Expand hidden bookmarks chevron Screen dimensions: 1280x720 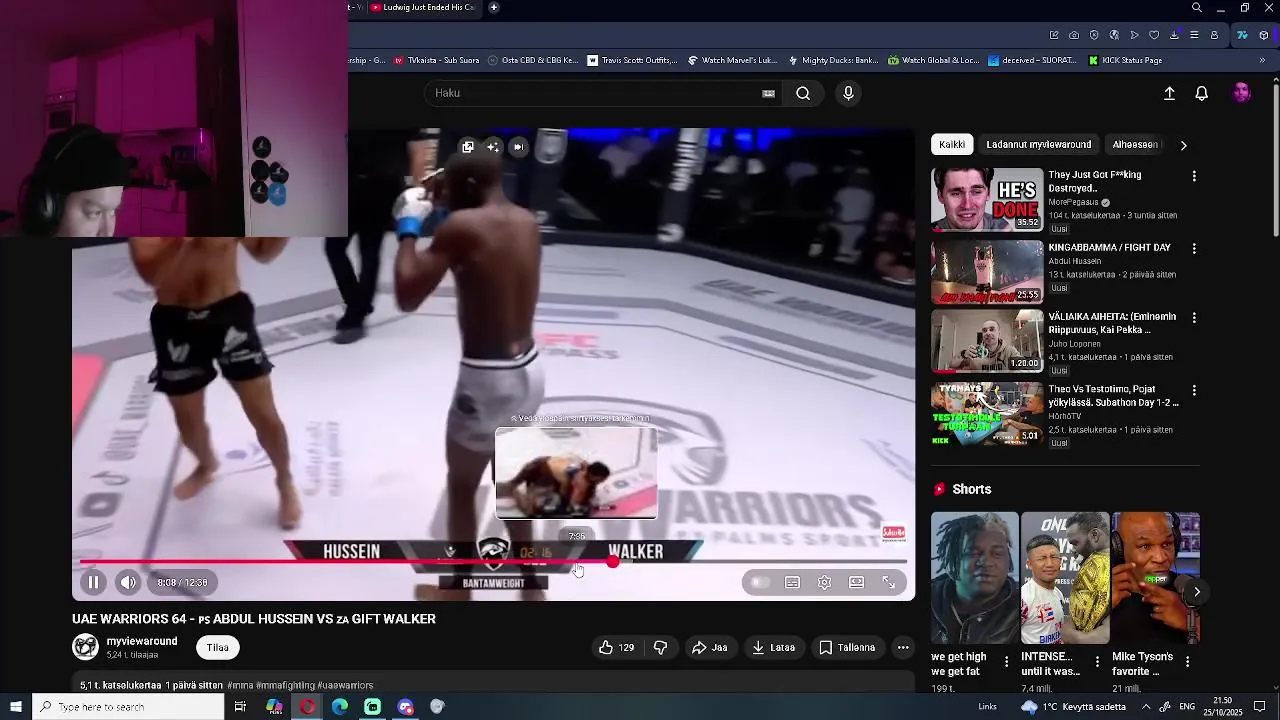tap(1262, 60)
